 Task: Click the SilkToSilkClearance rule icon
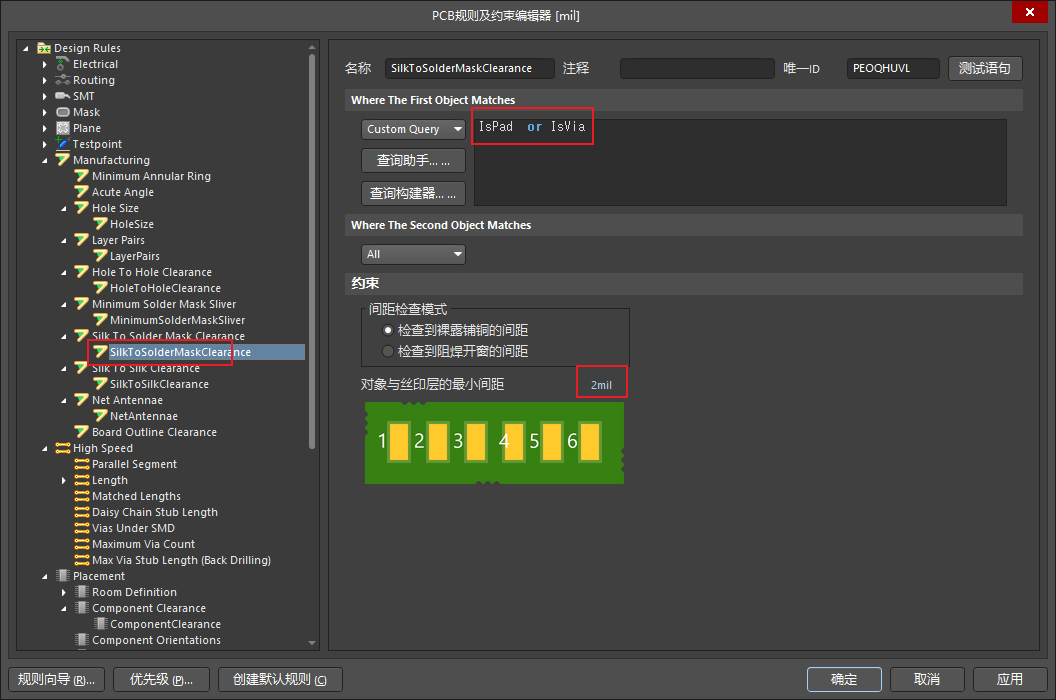coord(100,384)
